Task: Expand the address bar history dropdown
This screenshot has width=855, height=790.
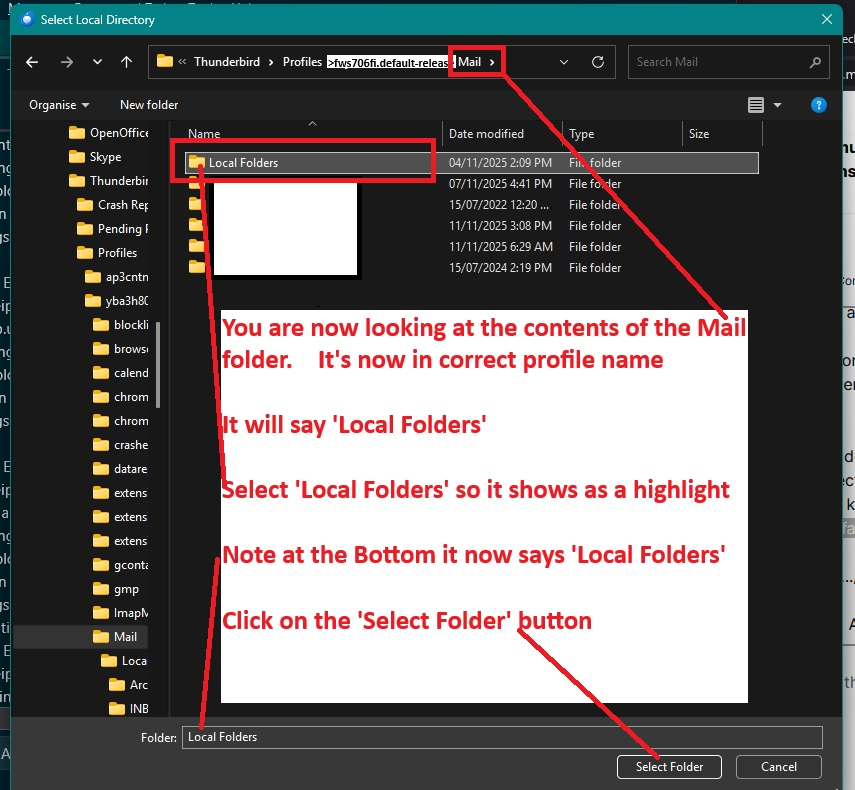Action: (565, 62)
